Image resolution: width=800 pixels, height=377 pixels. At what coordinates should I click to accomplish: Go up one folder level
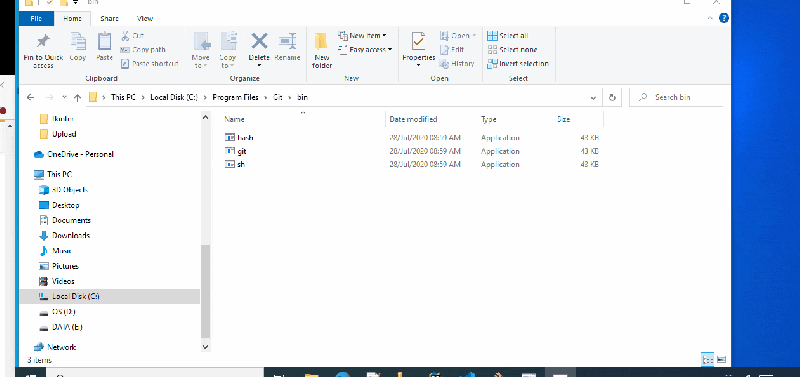click(x=77, y=97)
